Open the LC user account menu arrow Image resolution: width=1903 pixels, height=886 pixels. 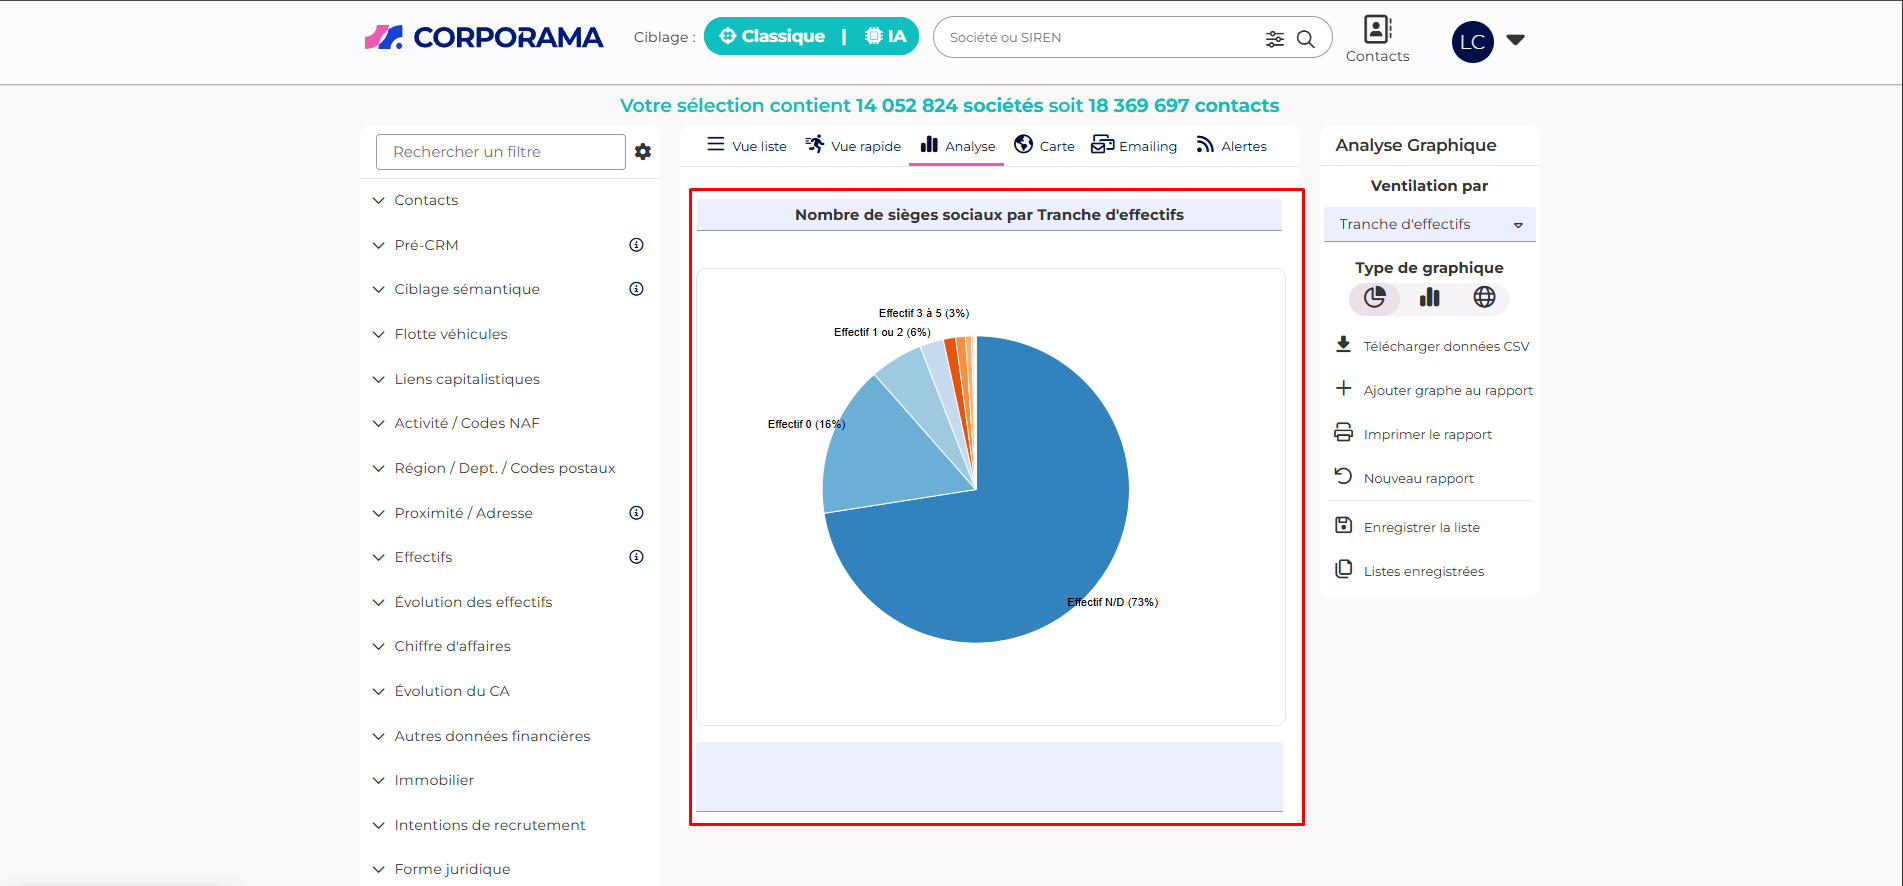[x=1515, y=40]
